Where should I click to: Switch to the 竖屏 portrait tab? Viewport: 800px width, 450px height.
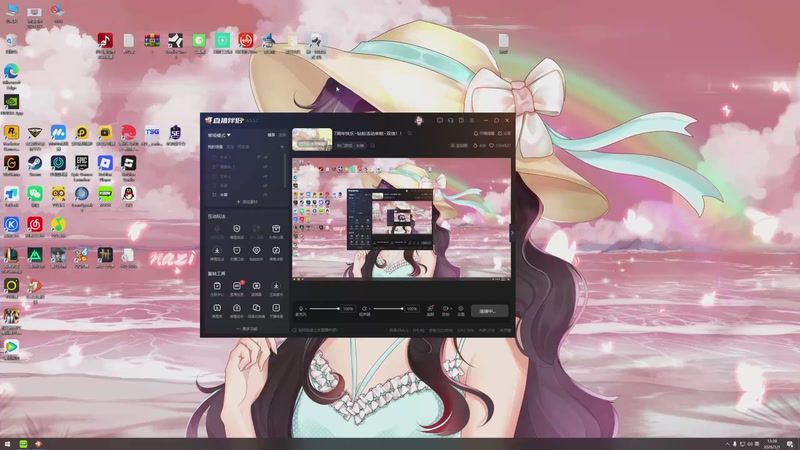click(x=282, y=135)
